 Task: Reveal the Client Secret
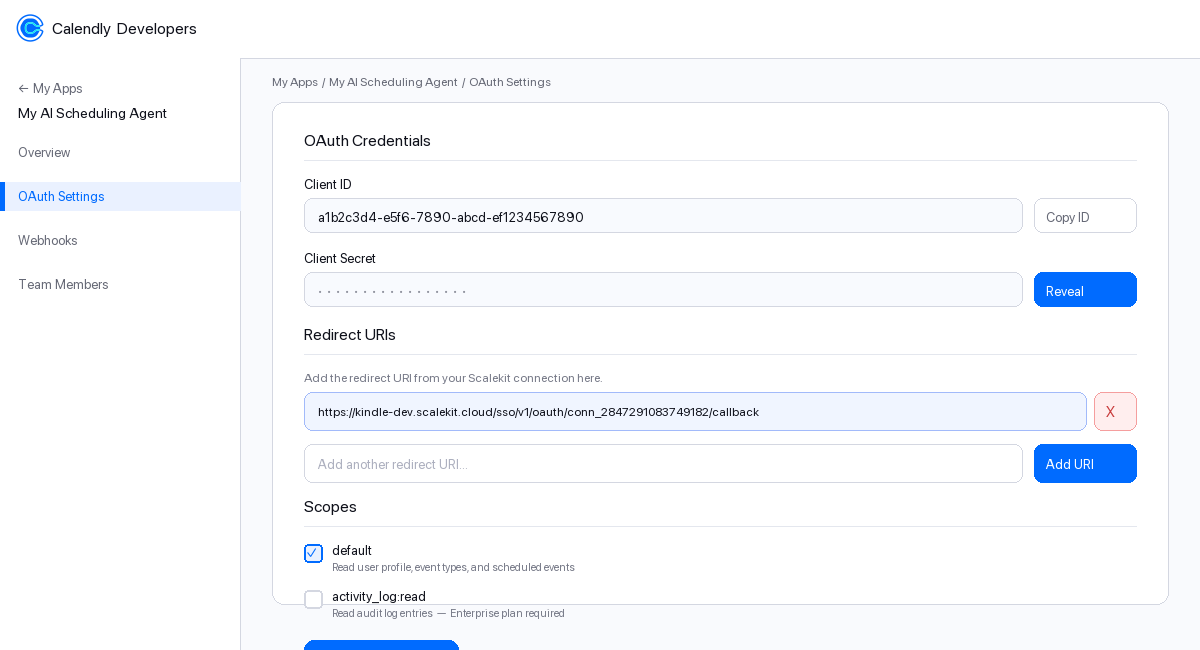[x=1085, y=290]
